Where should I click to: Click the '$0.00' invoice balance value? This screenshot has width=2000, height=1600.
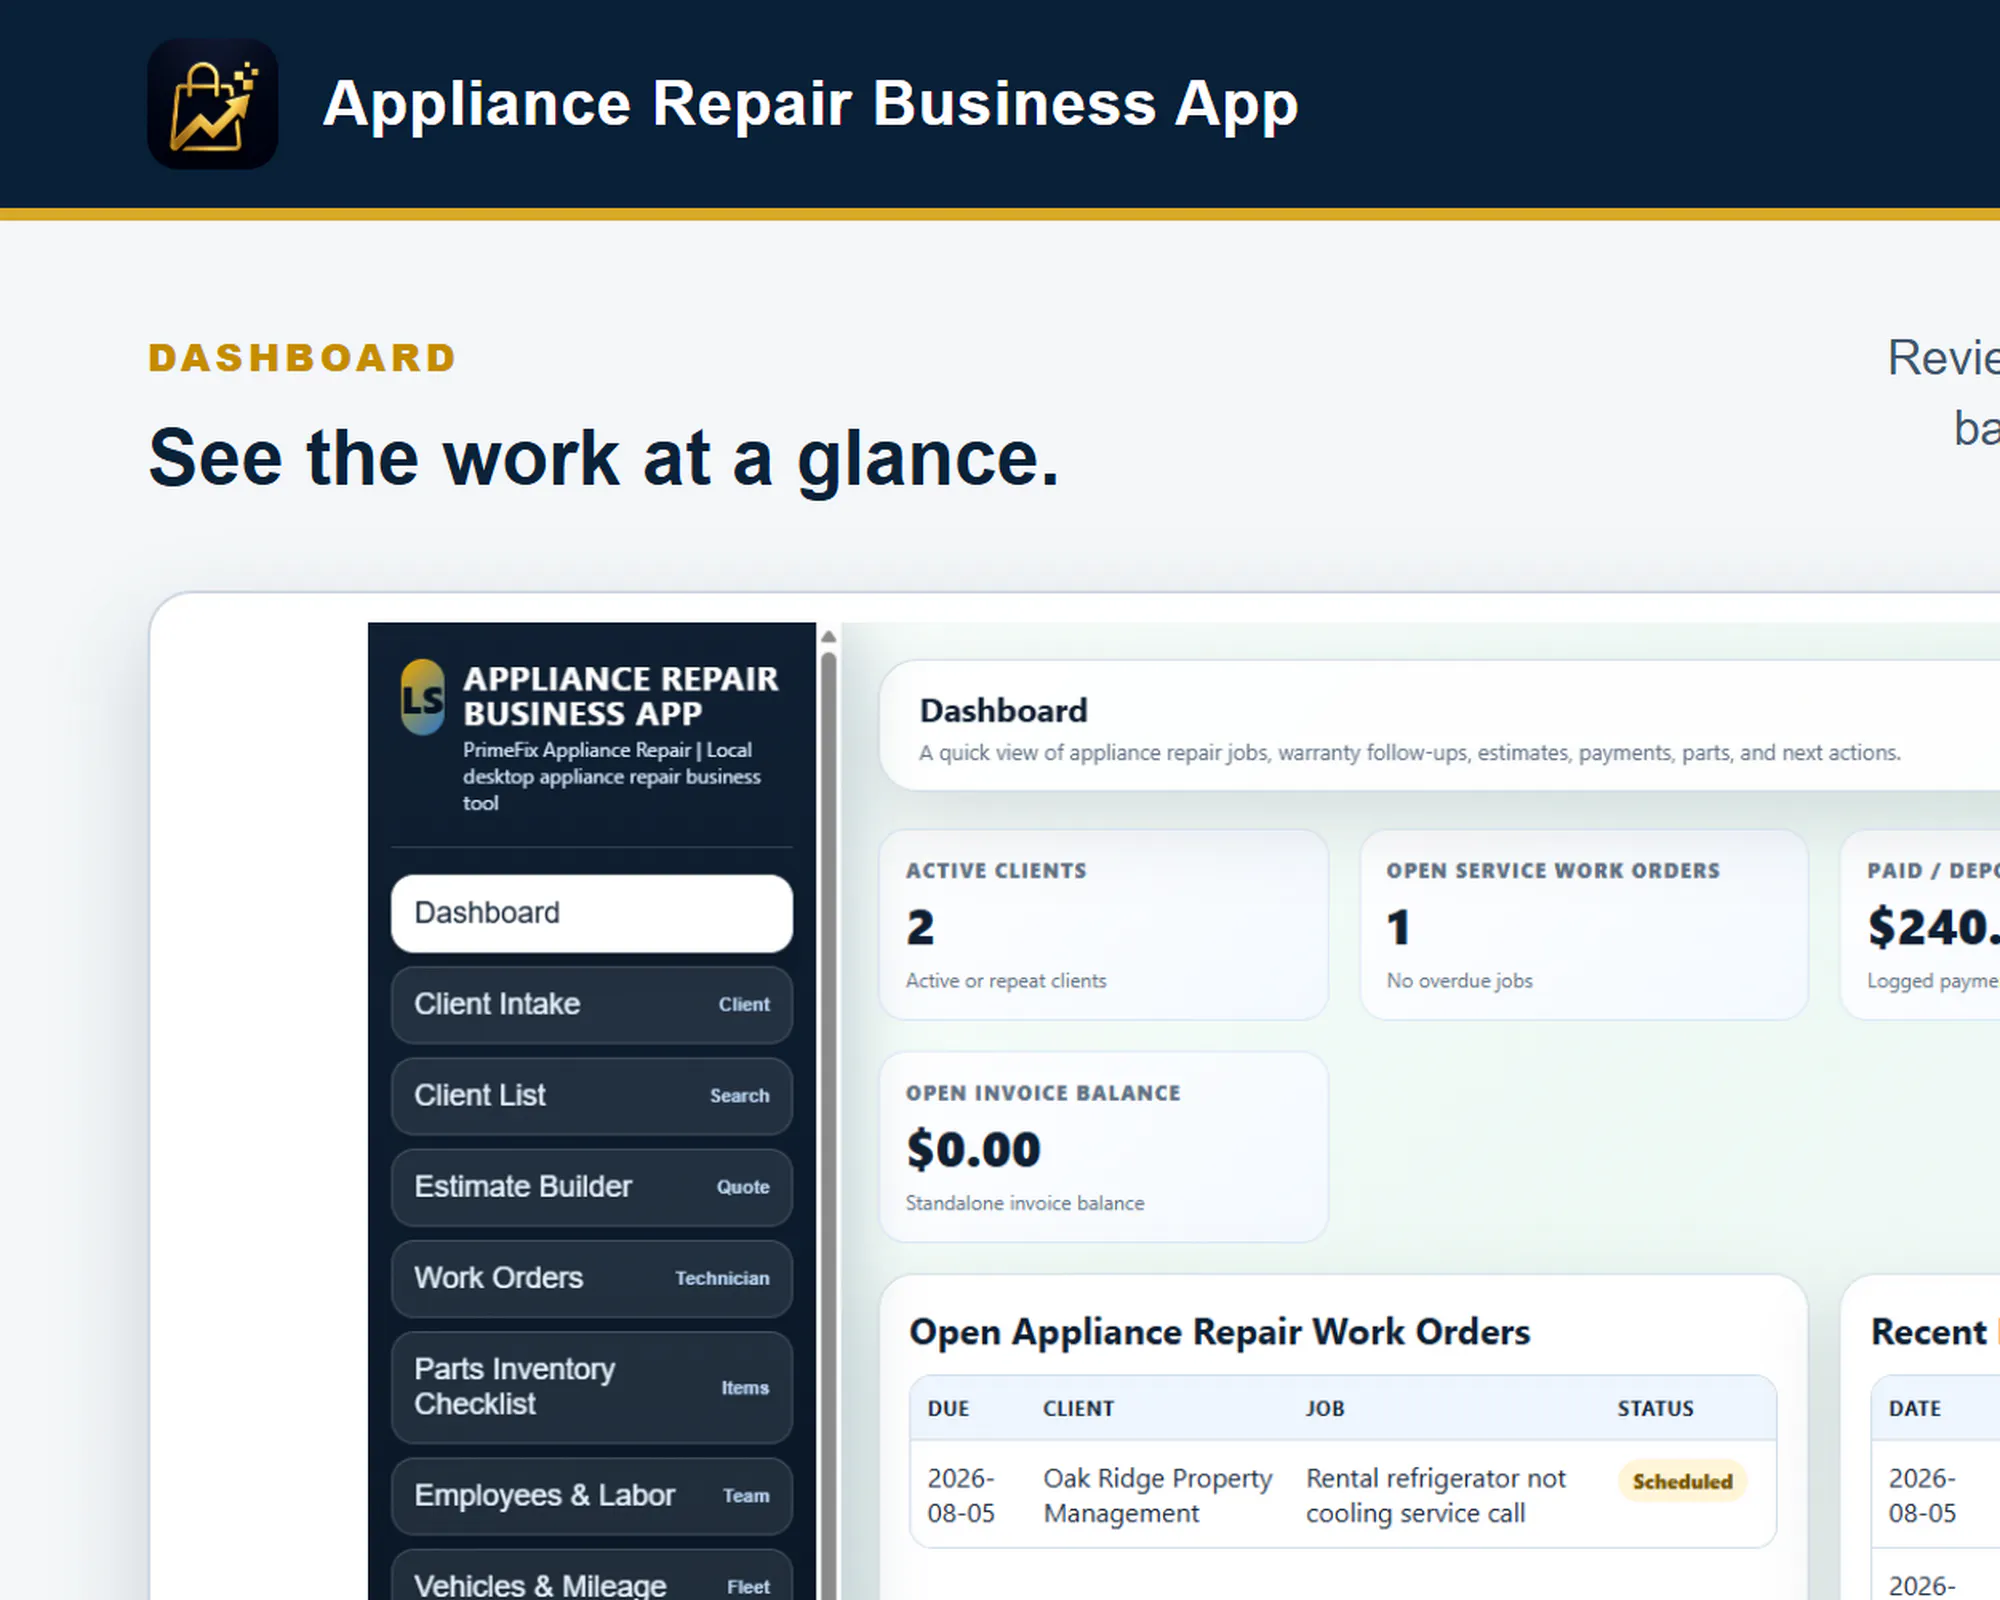point(973,1150)
